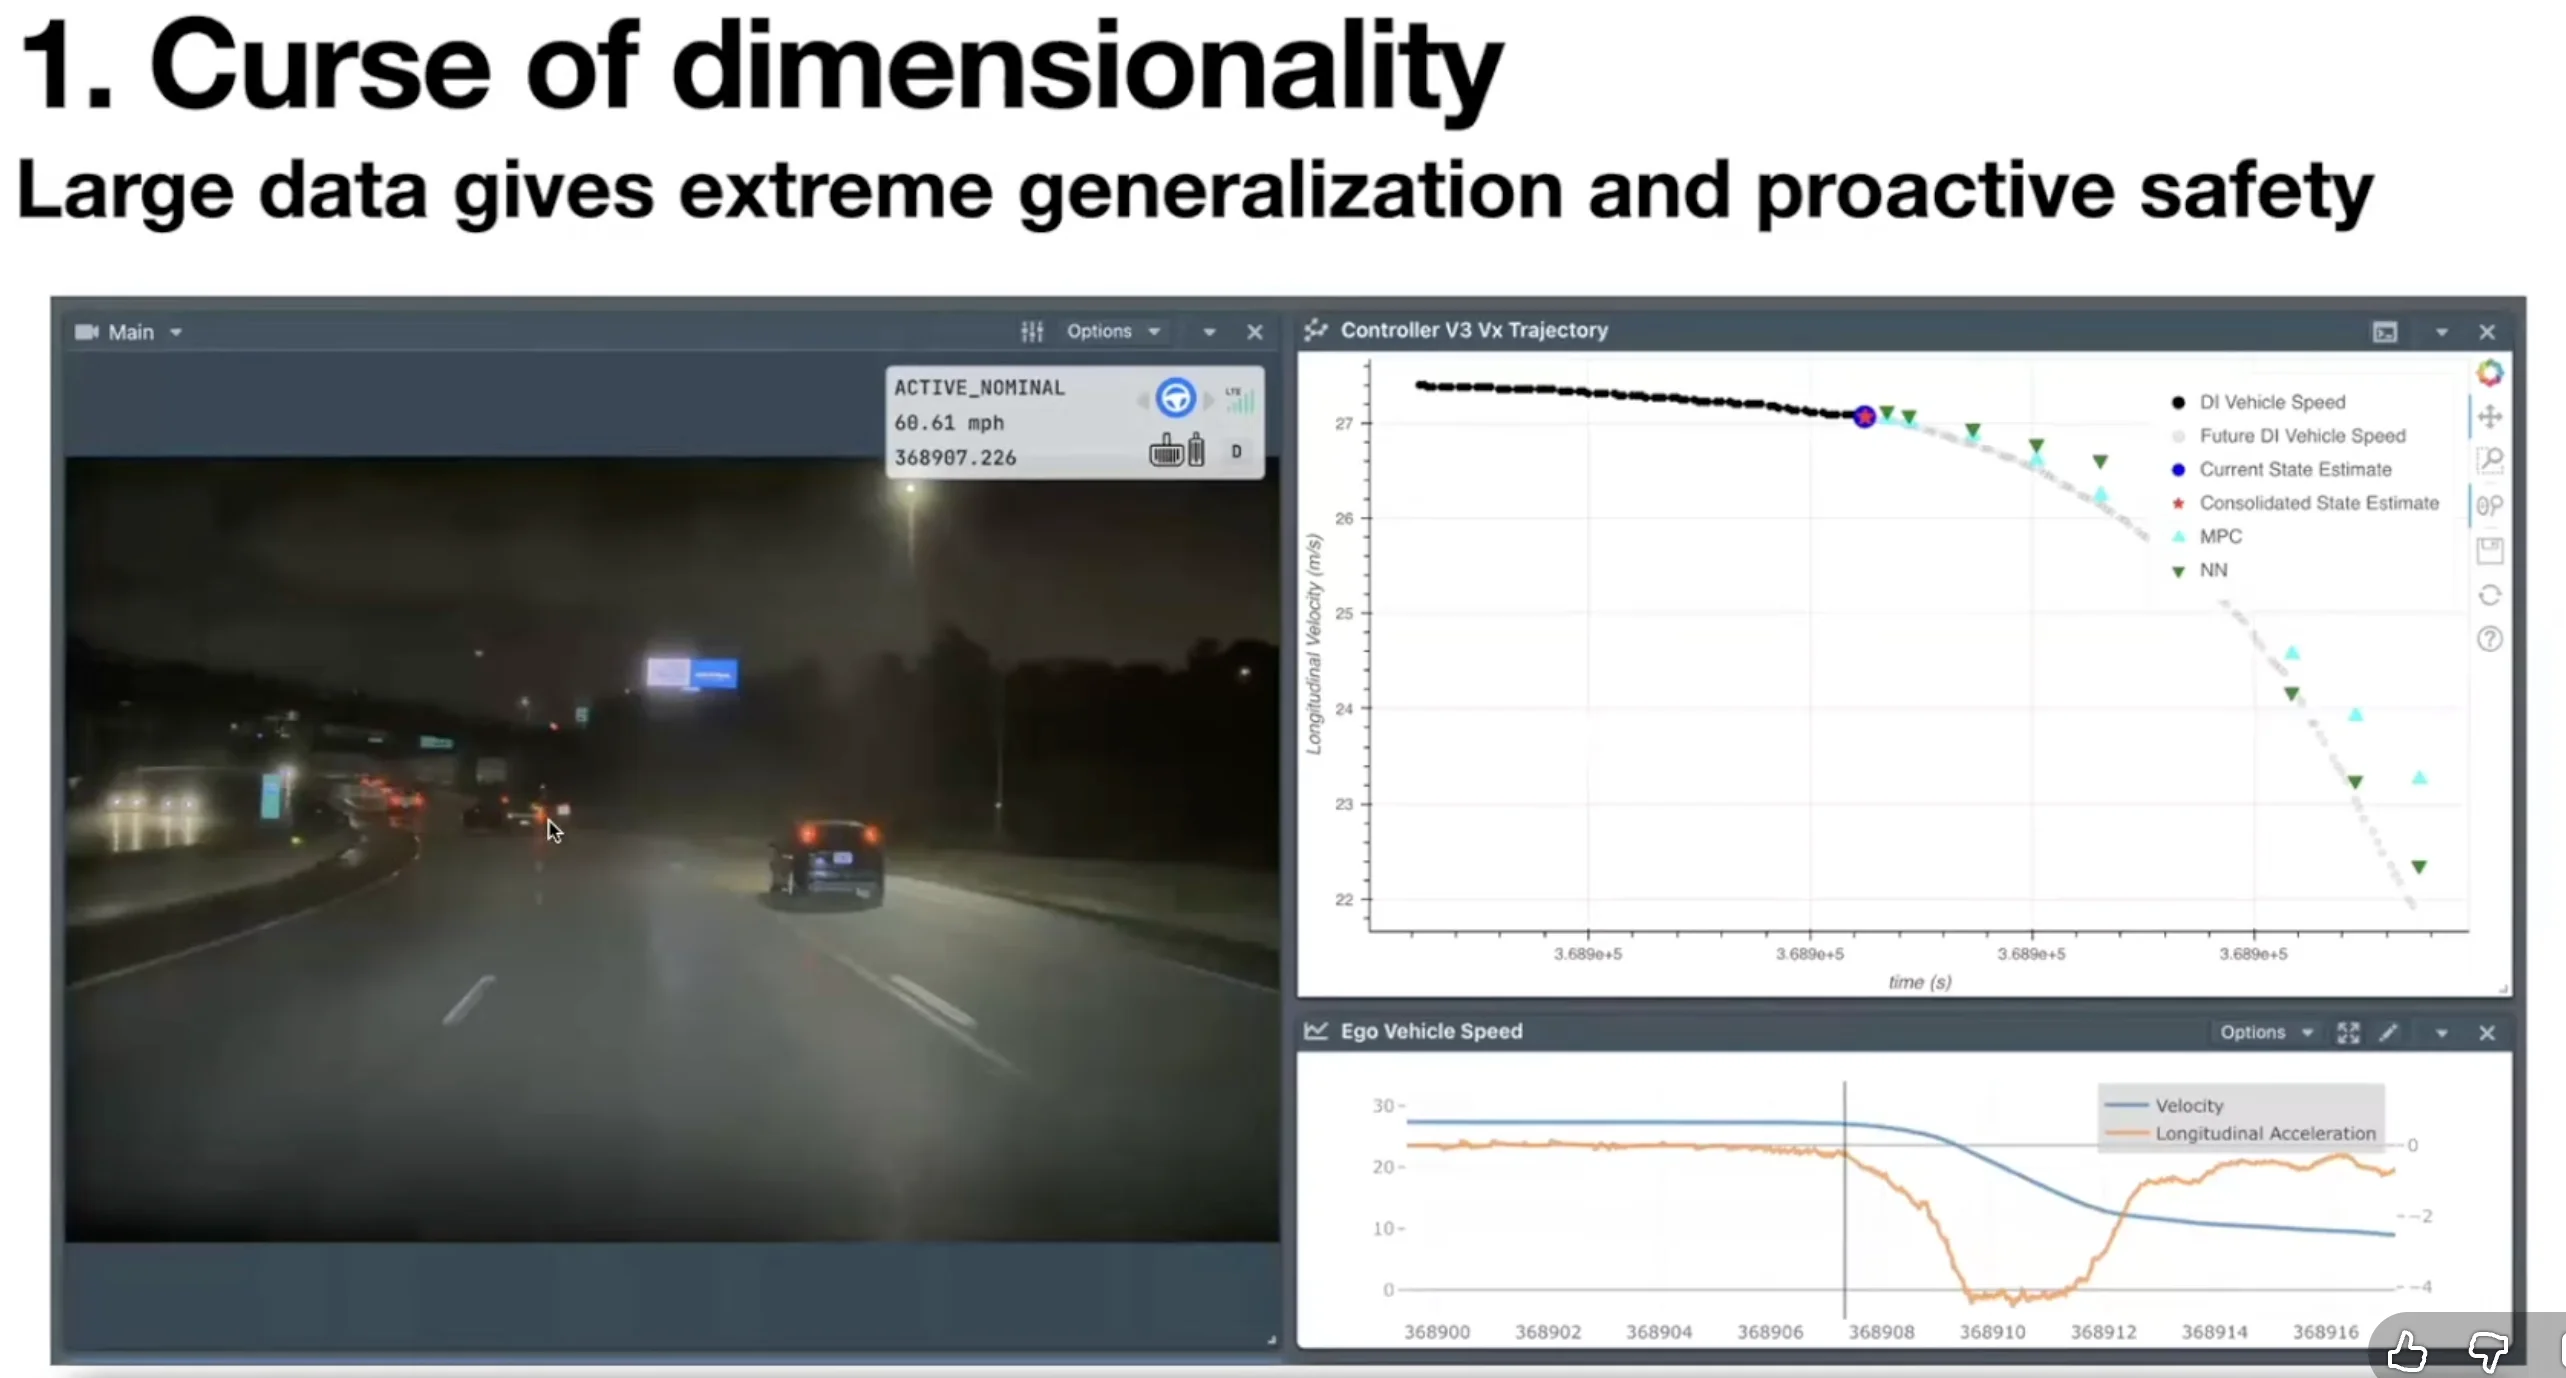This screenshot has width=2566, height=1378.
Task: Open the sliders settings icon in Main panel
Action: [x=1031, y=331]
